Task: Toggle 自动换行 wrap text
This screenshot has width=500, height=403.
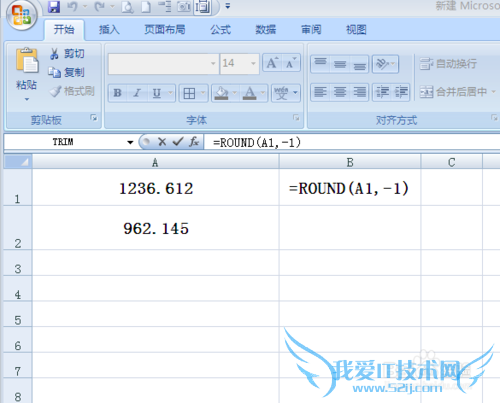Action: 448,63
